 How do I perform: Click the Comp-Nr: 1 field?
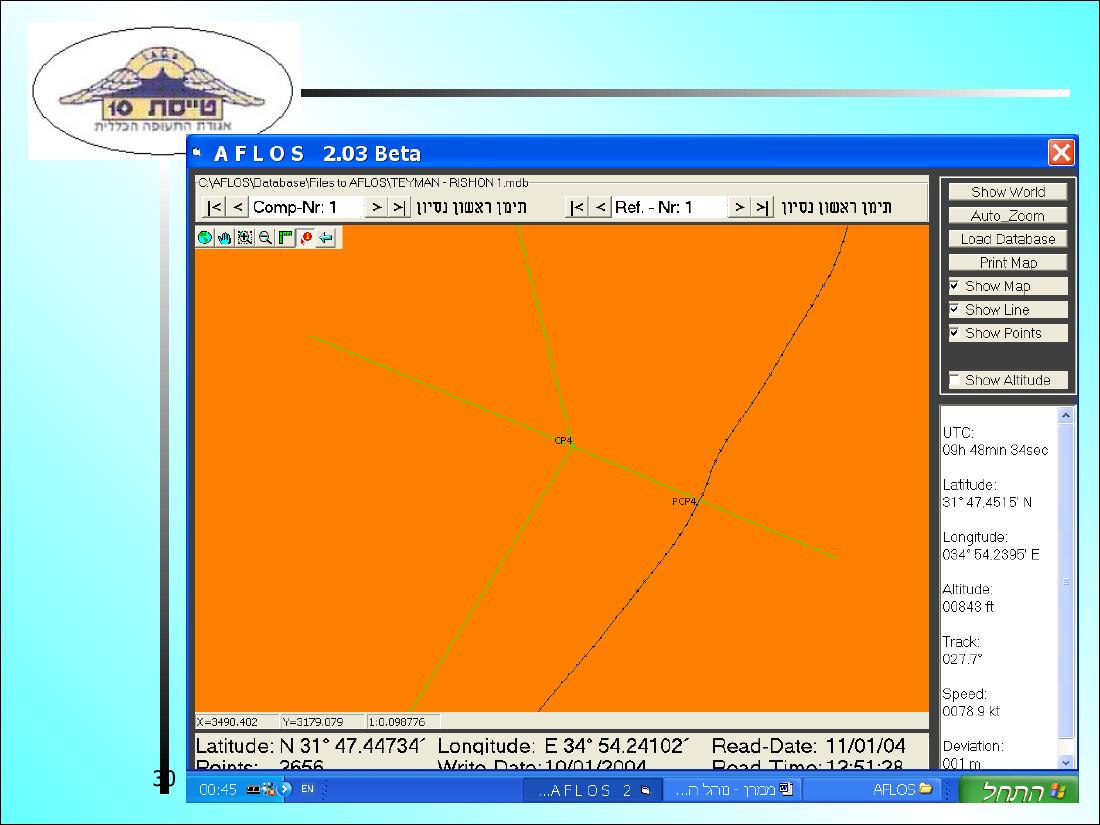point(307,207)
